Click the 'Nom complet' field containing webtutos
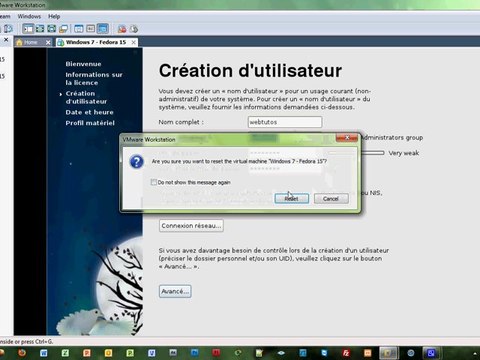This screenshot has height=360, width=480. [285, 122]
